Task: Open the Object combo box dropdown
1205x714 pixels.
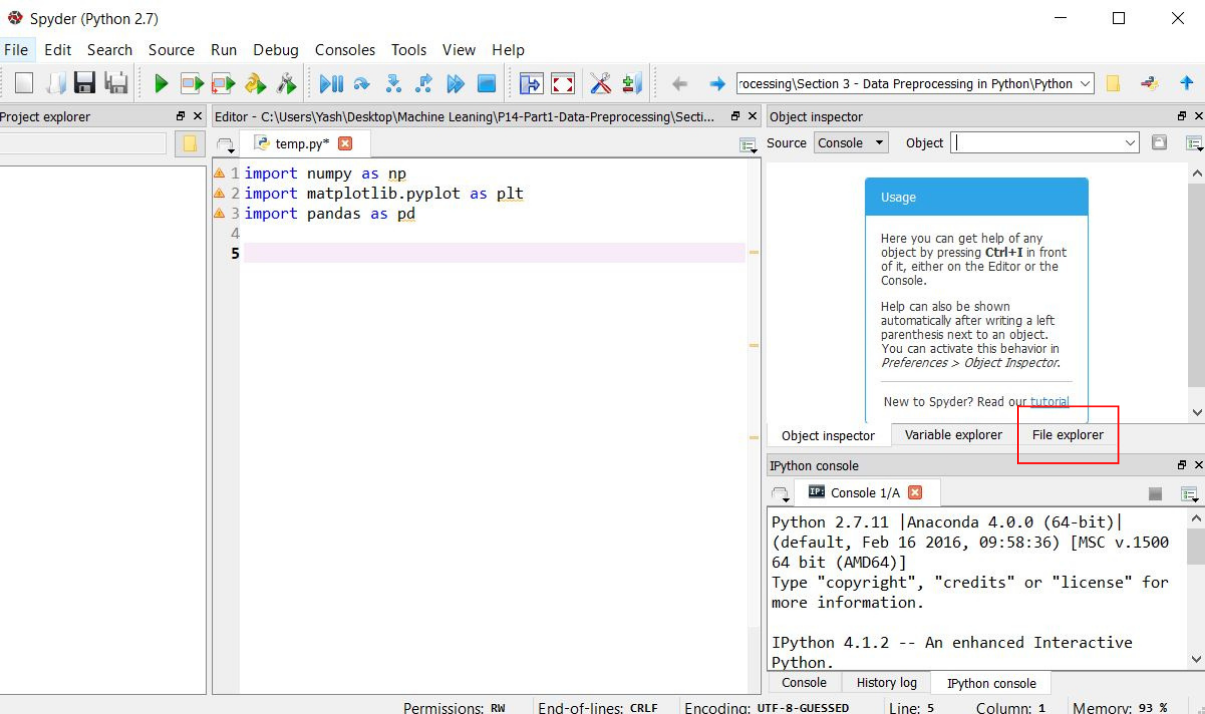Action: [1131, 143]
